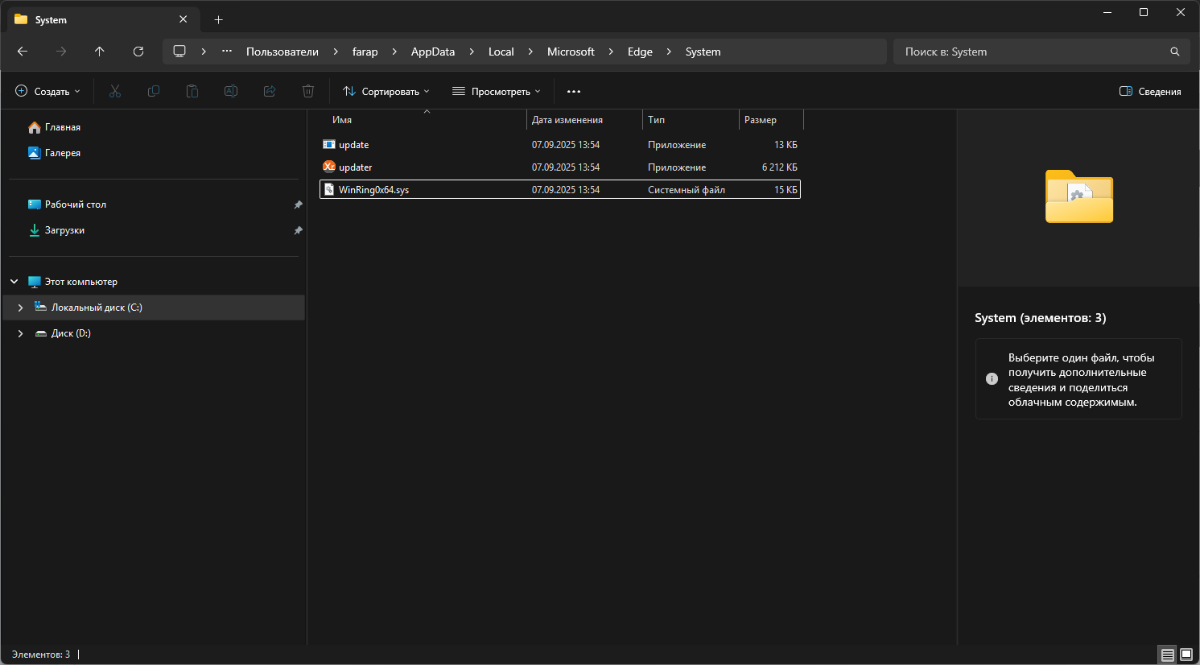Open the Сортировать dropdown menu
Screen dimensions: 1200x665
(385, 91)
